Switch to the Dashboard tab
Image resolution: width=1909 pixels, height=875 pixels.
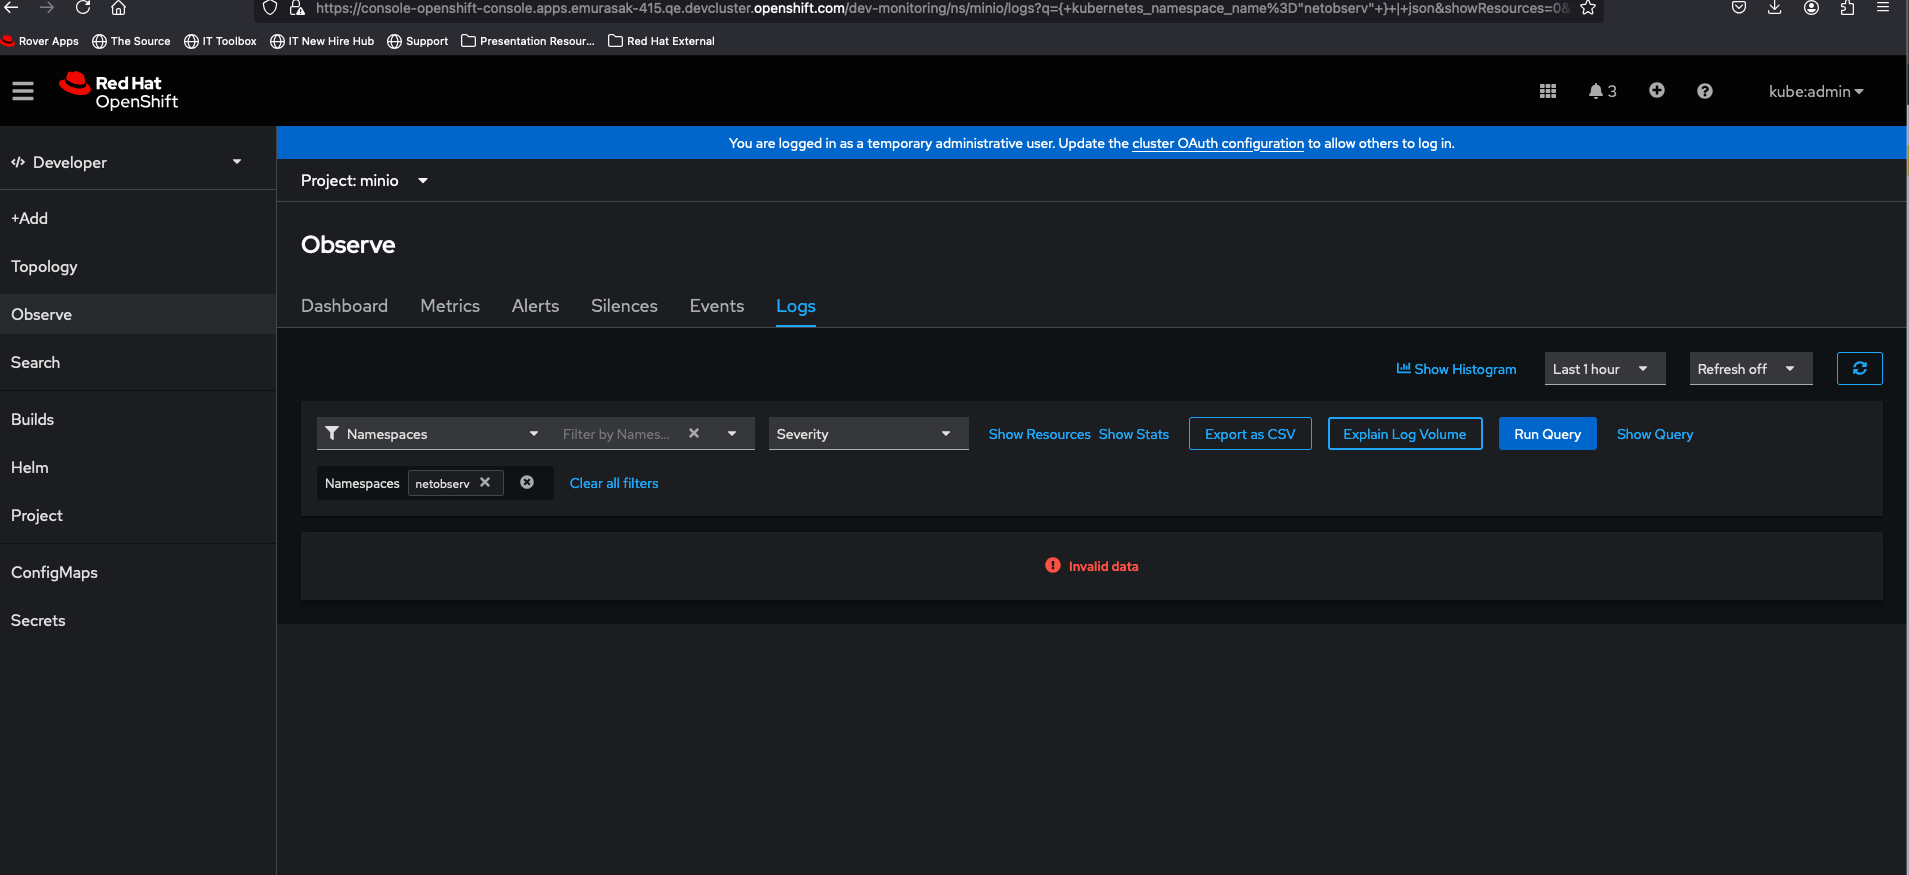coord(344,306)
